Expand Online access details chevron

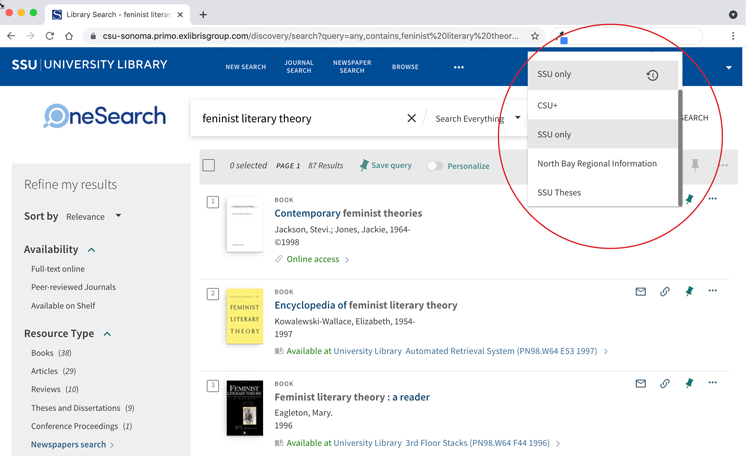click(x=347, y=260)
